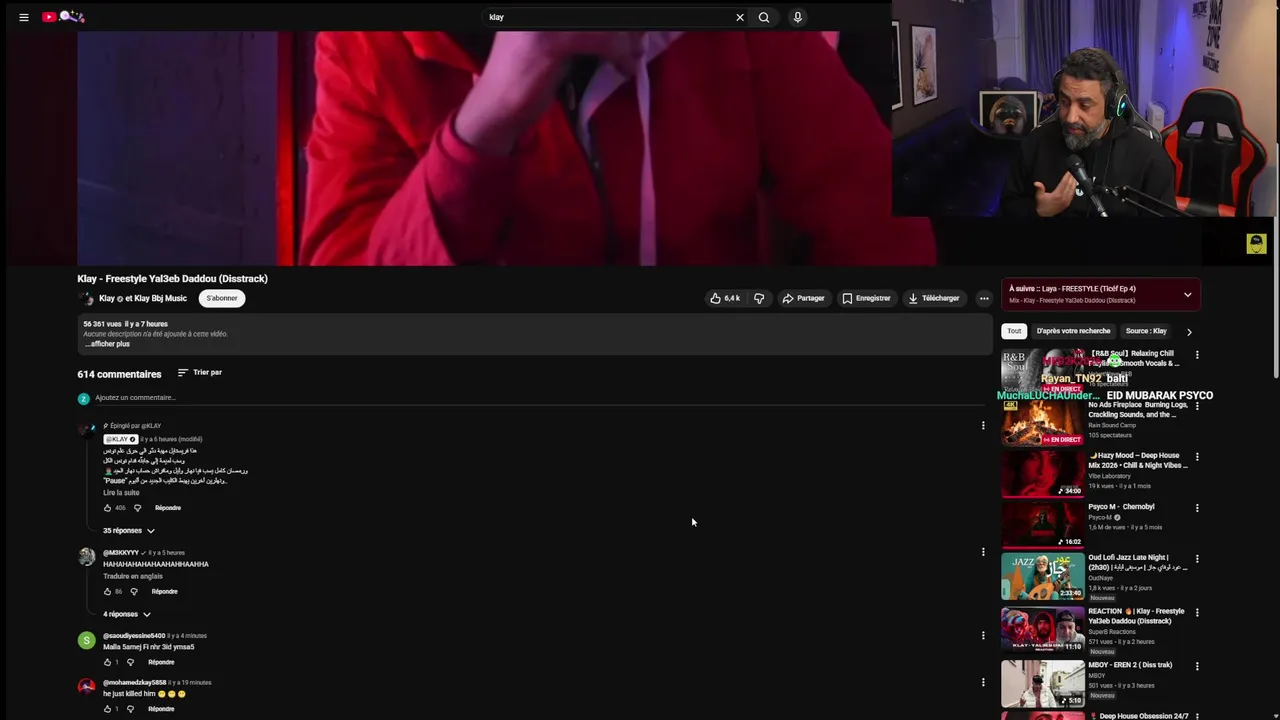
Task: Open the Klay channel avatar
Action: point(86,298)
